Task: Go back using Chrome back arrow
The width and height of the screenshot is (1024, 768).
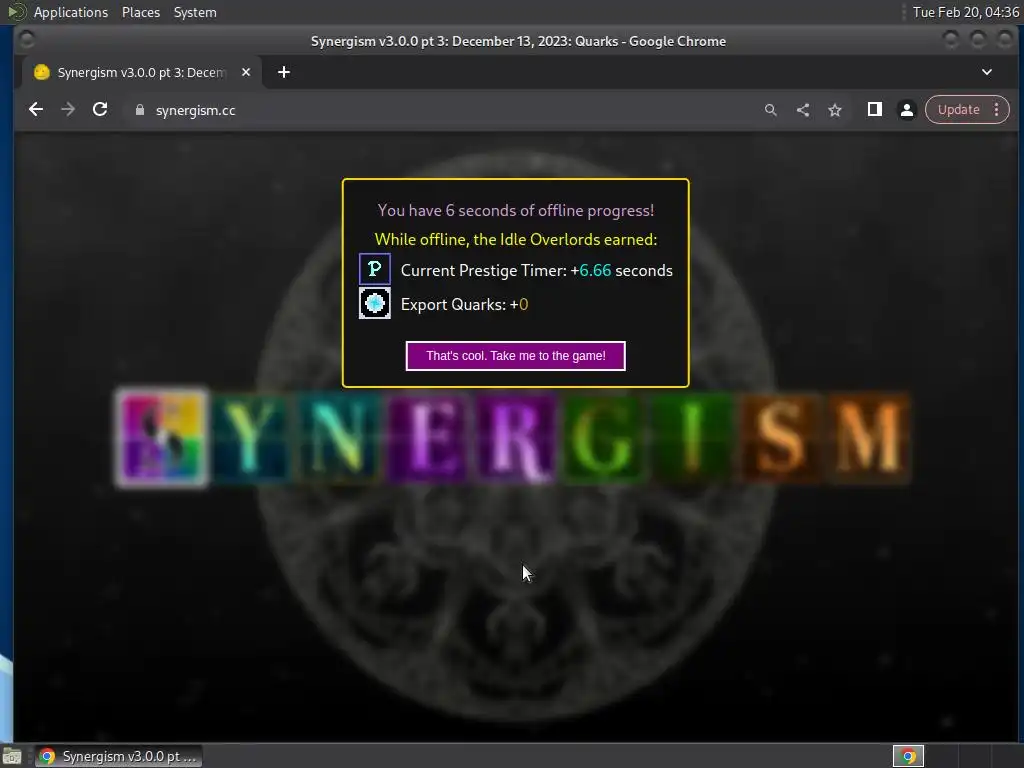Action: [x=36, y=110]
